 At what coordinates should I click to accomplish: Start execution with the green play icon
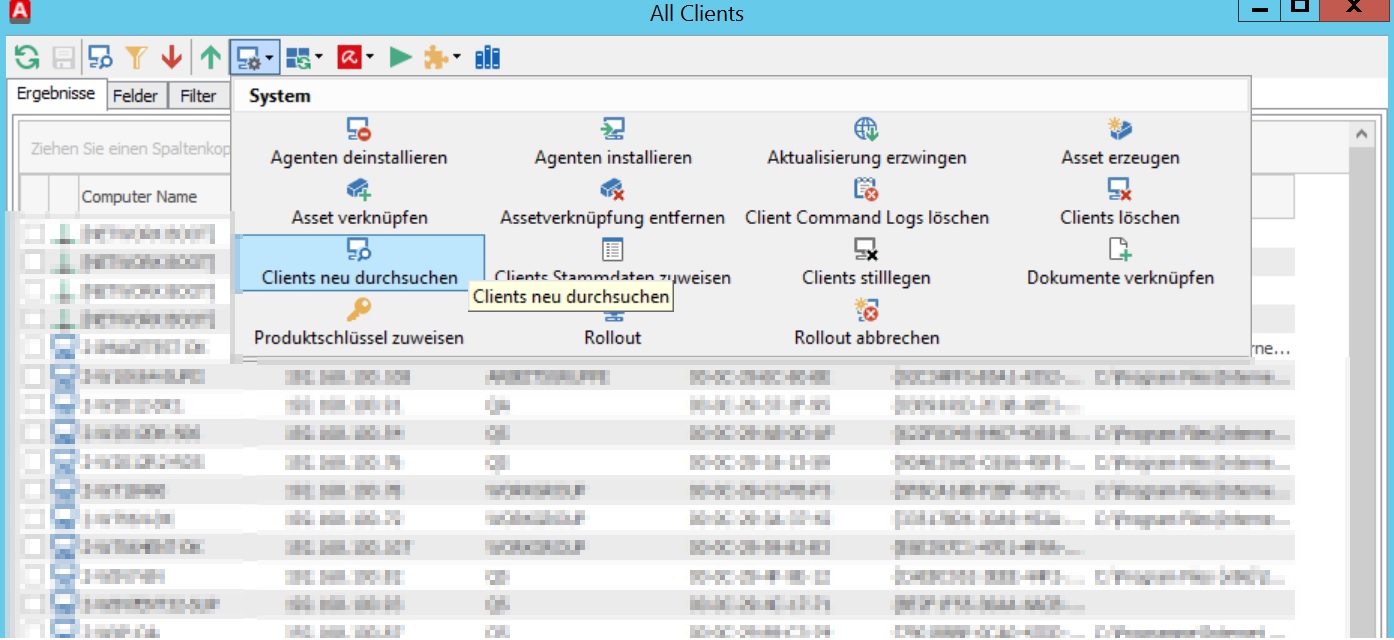pos(399,57)
